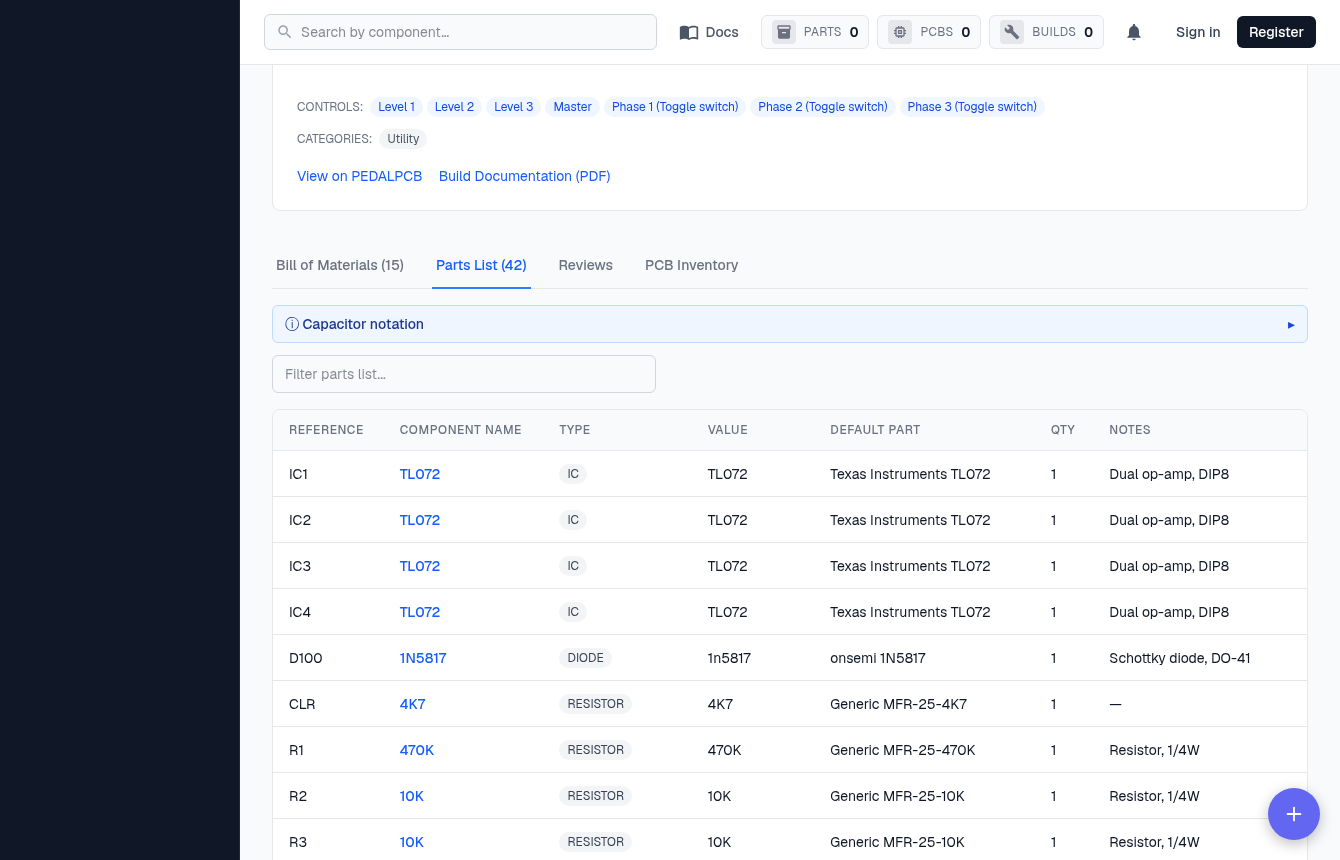Click the 1n5817 value cell
Viewport: 1340px width, 860px height.
point(730,658)
